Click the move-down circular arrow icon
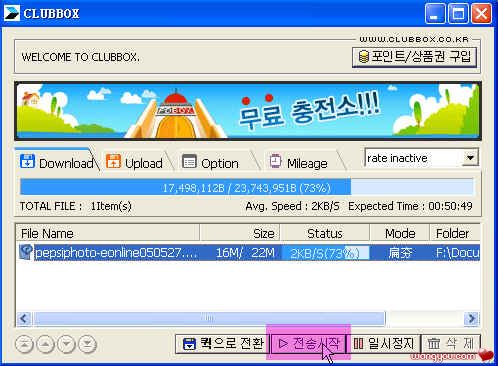 [x=66, y=344]
